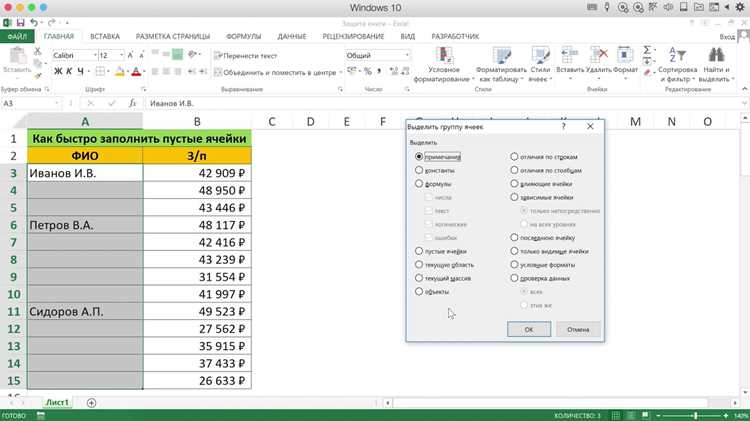Click the formula bar showing Иванов И.В.
This screenshot has width=750, height=421.
point(442,103)
